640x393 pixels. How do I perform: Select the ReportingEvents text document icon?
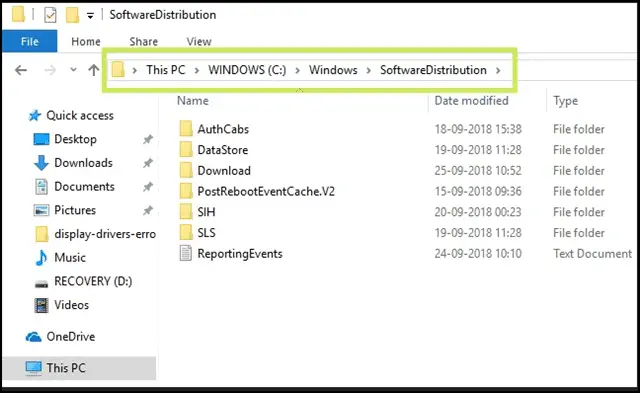[x=186, y=253]
